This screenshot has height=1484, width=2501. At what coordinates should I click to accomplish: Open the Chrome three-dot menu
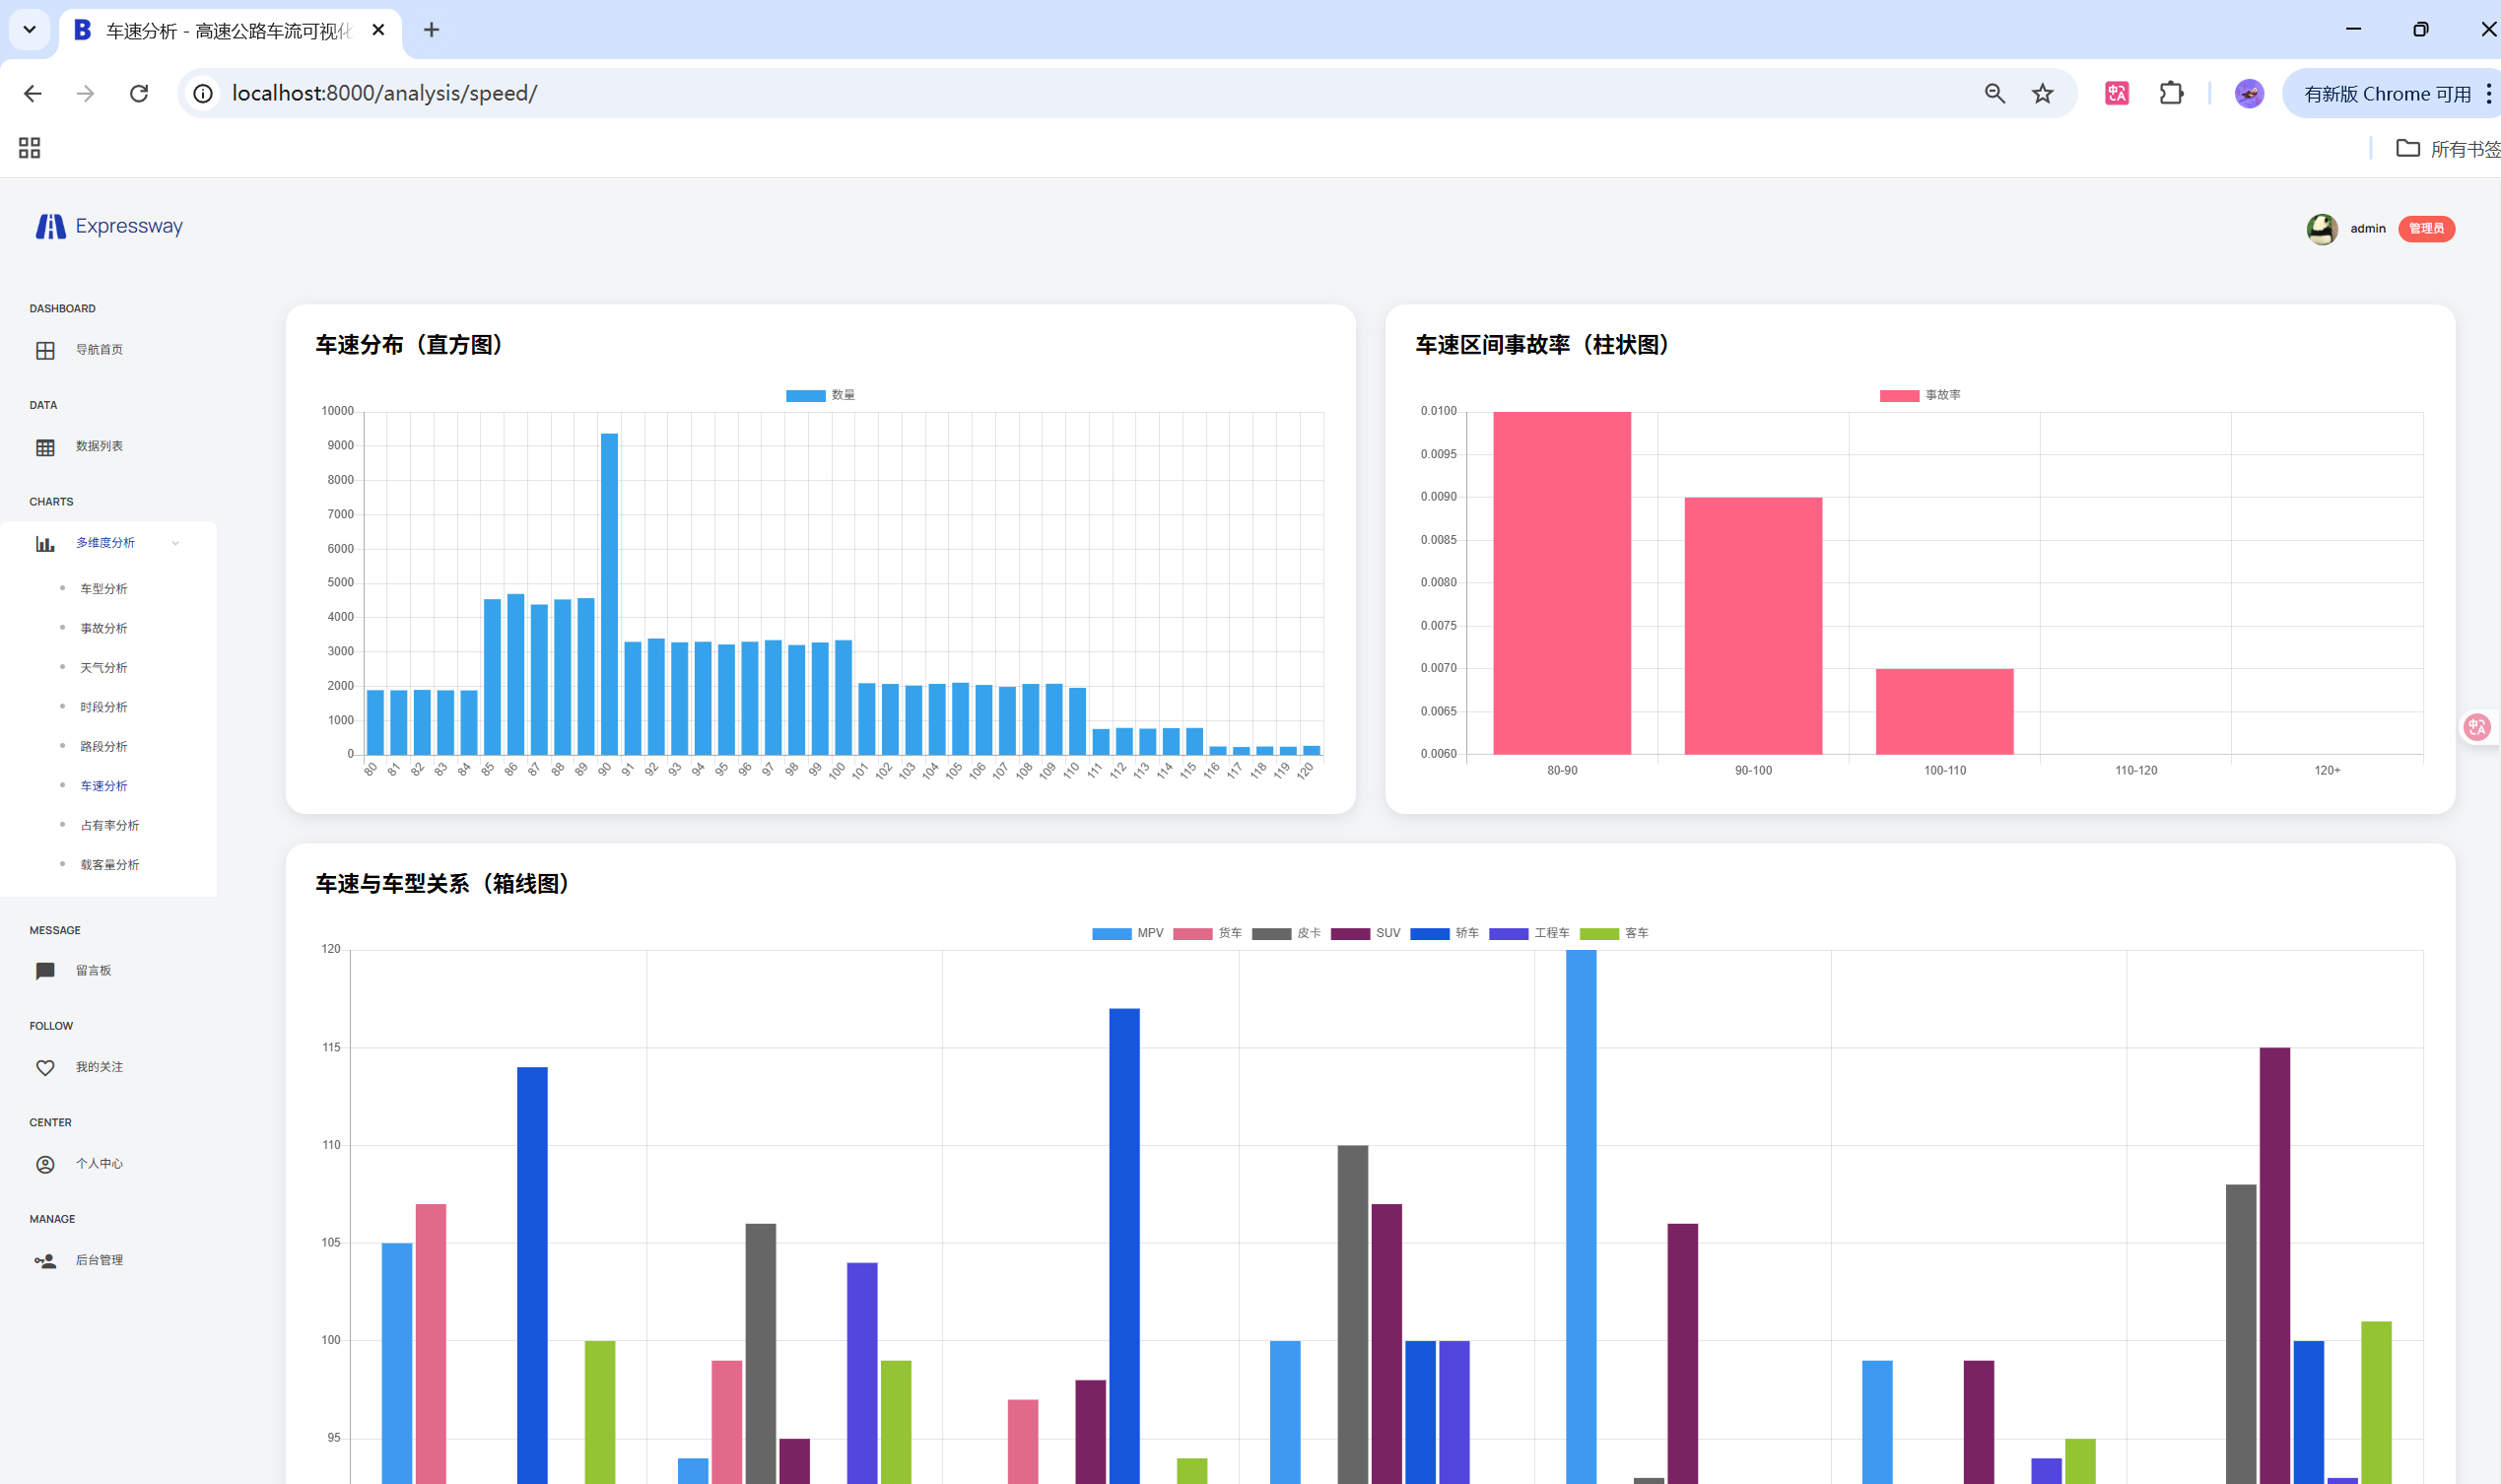(2488, 93)
